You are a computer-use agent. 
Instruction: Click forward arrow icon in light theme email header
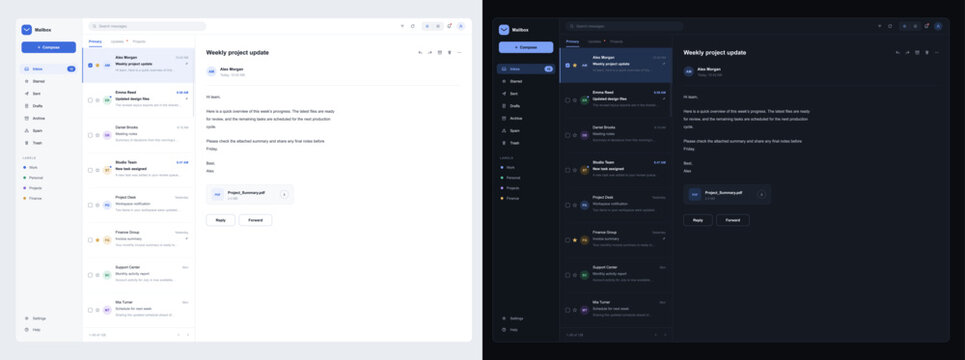(430, 53)
